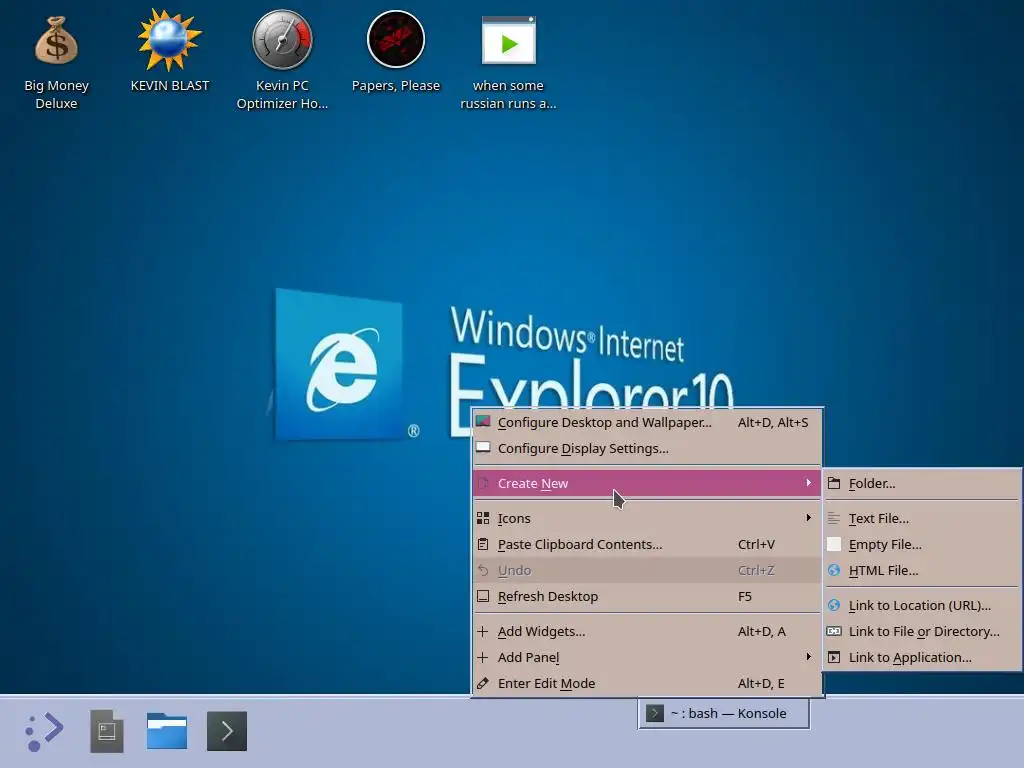
Task: Click the launcher icon beside Link to Application
Action: click(834, 658)
